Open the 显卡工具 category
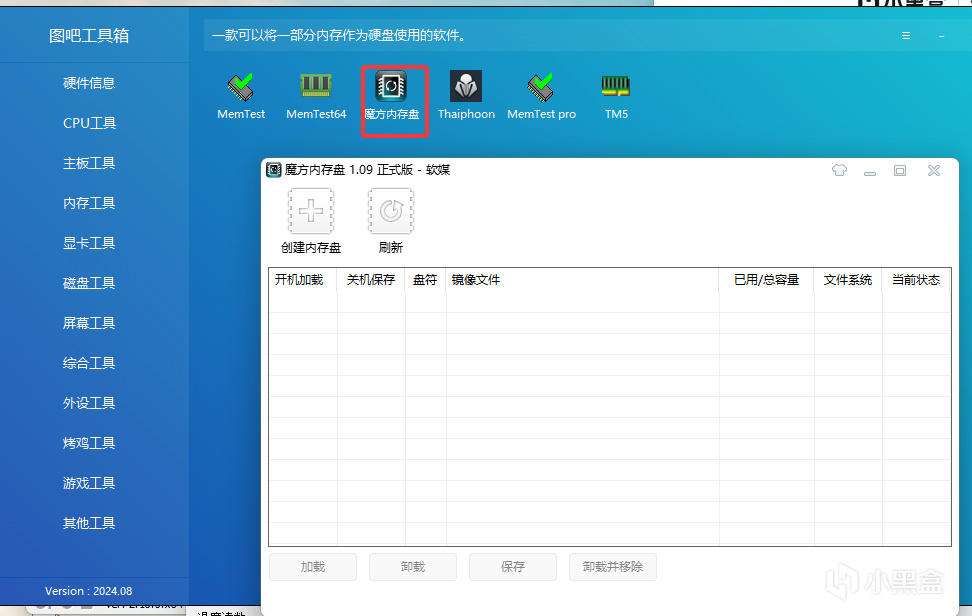 89,243
